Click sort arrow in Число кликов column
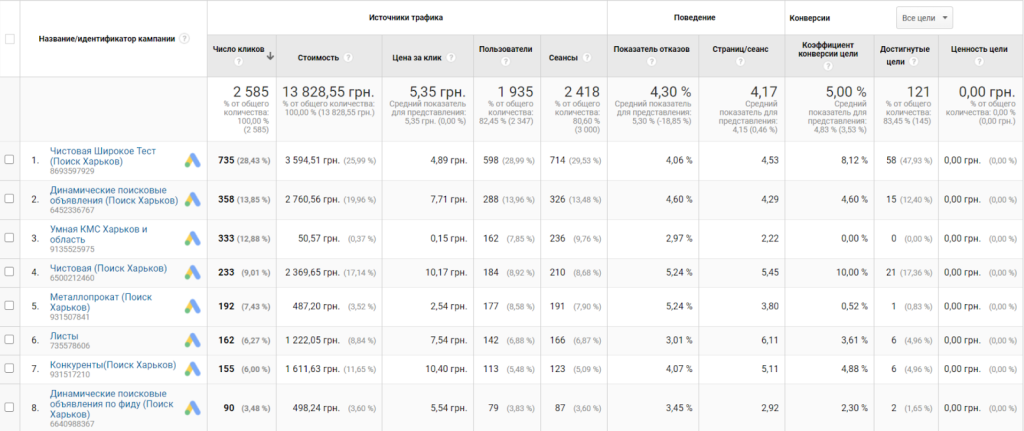1024x431 pixels. pyautogui.click(x=270, y=56)
